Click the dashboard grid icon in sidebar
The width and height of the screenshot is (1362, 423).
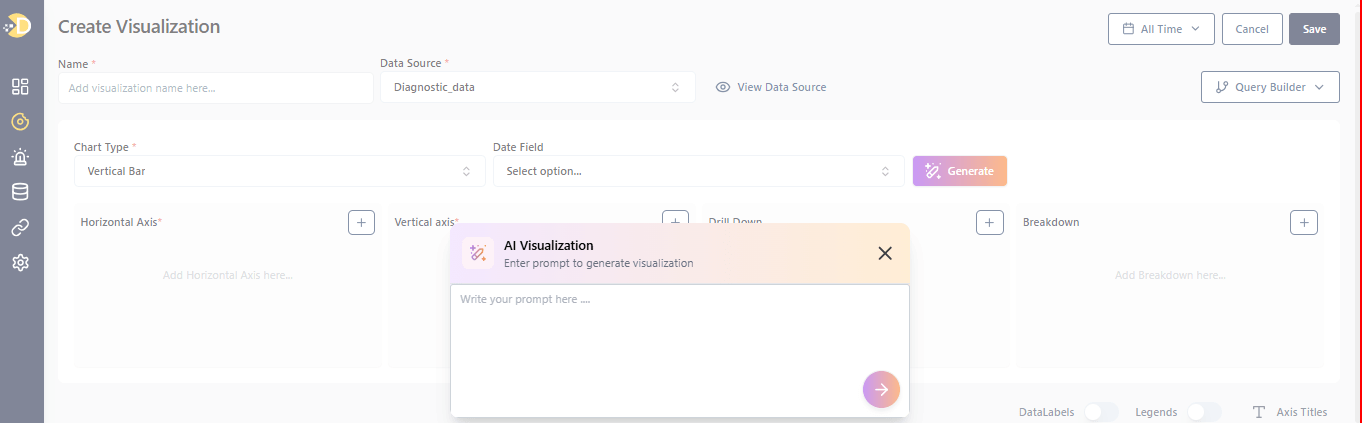coord(20,87)
